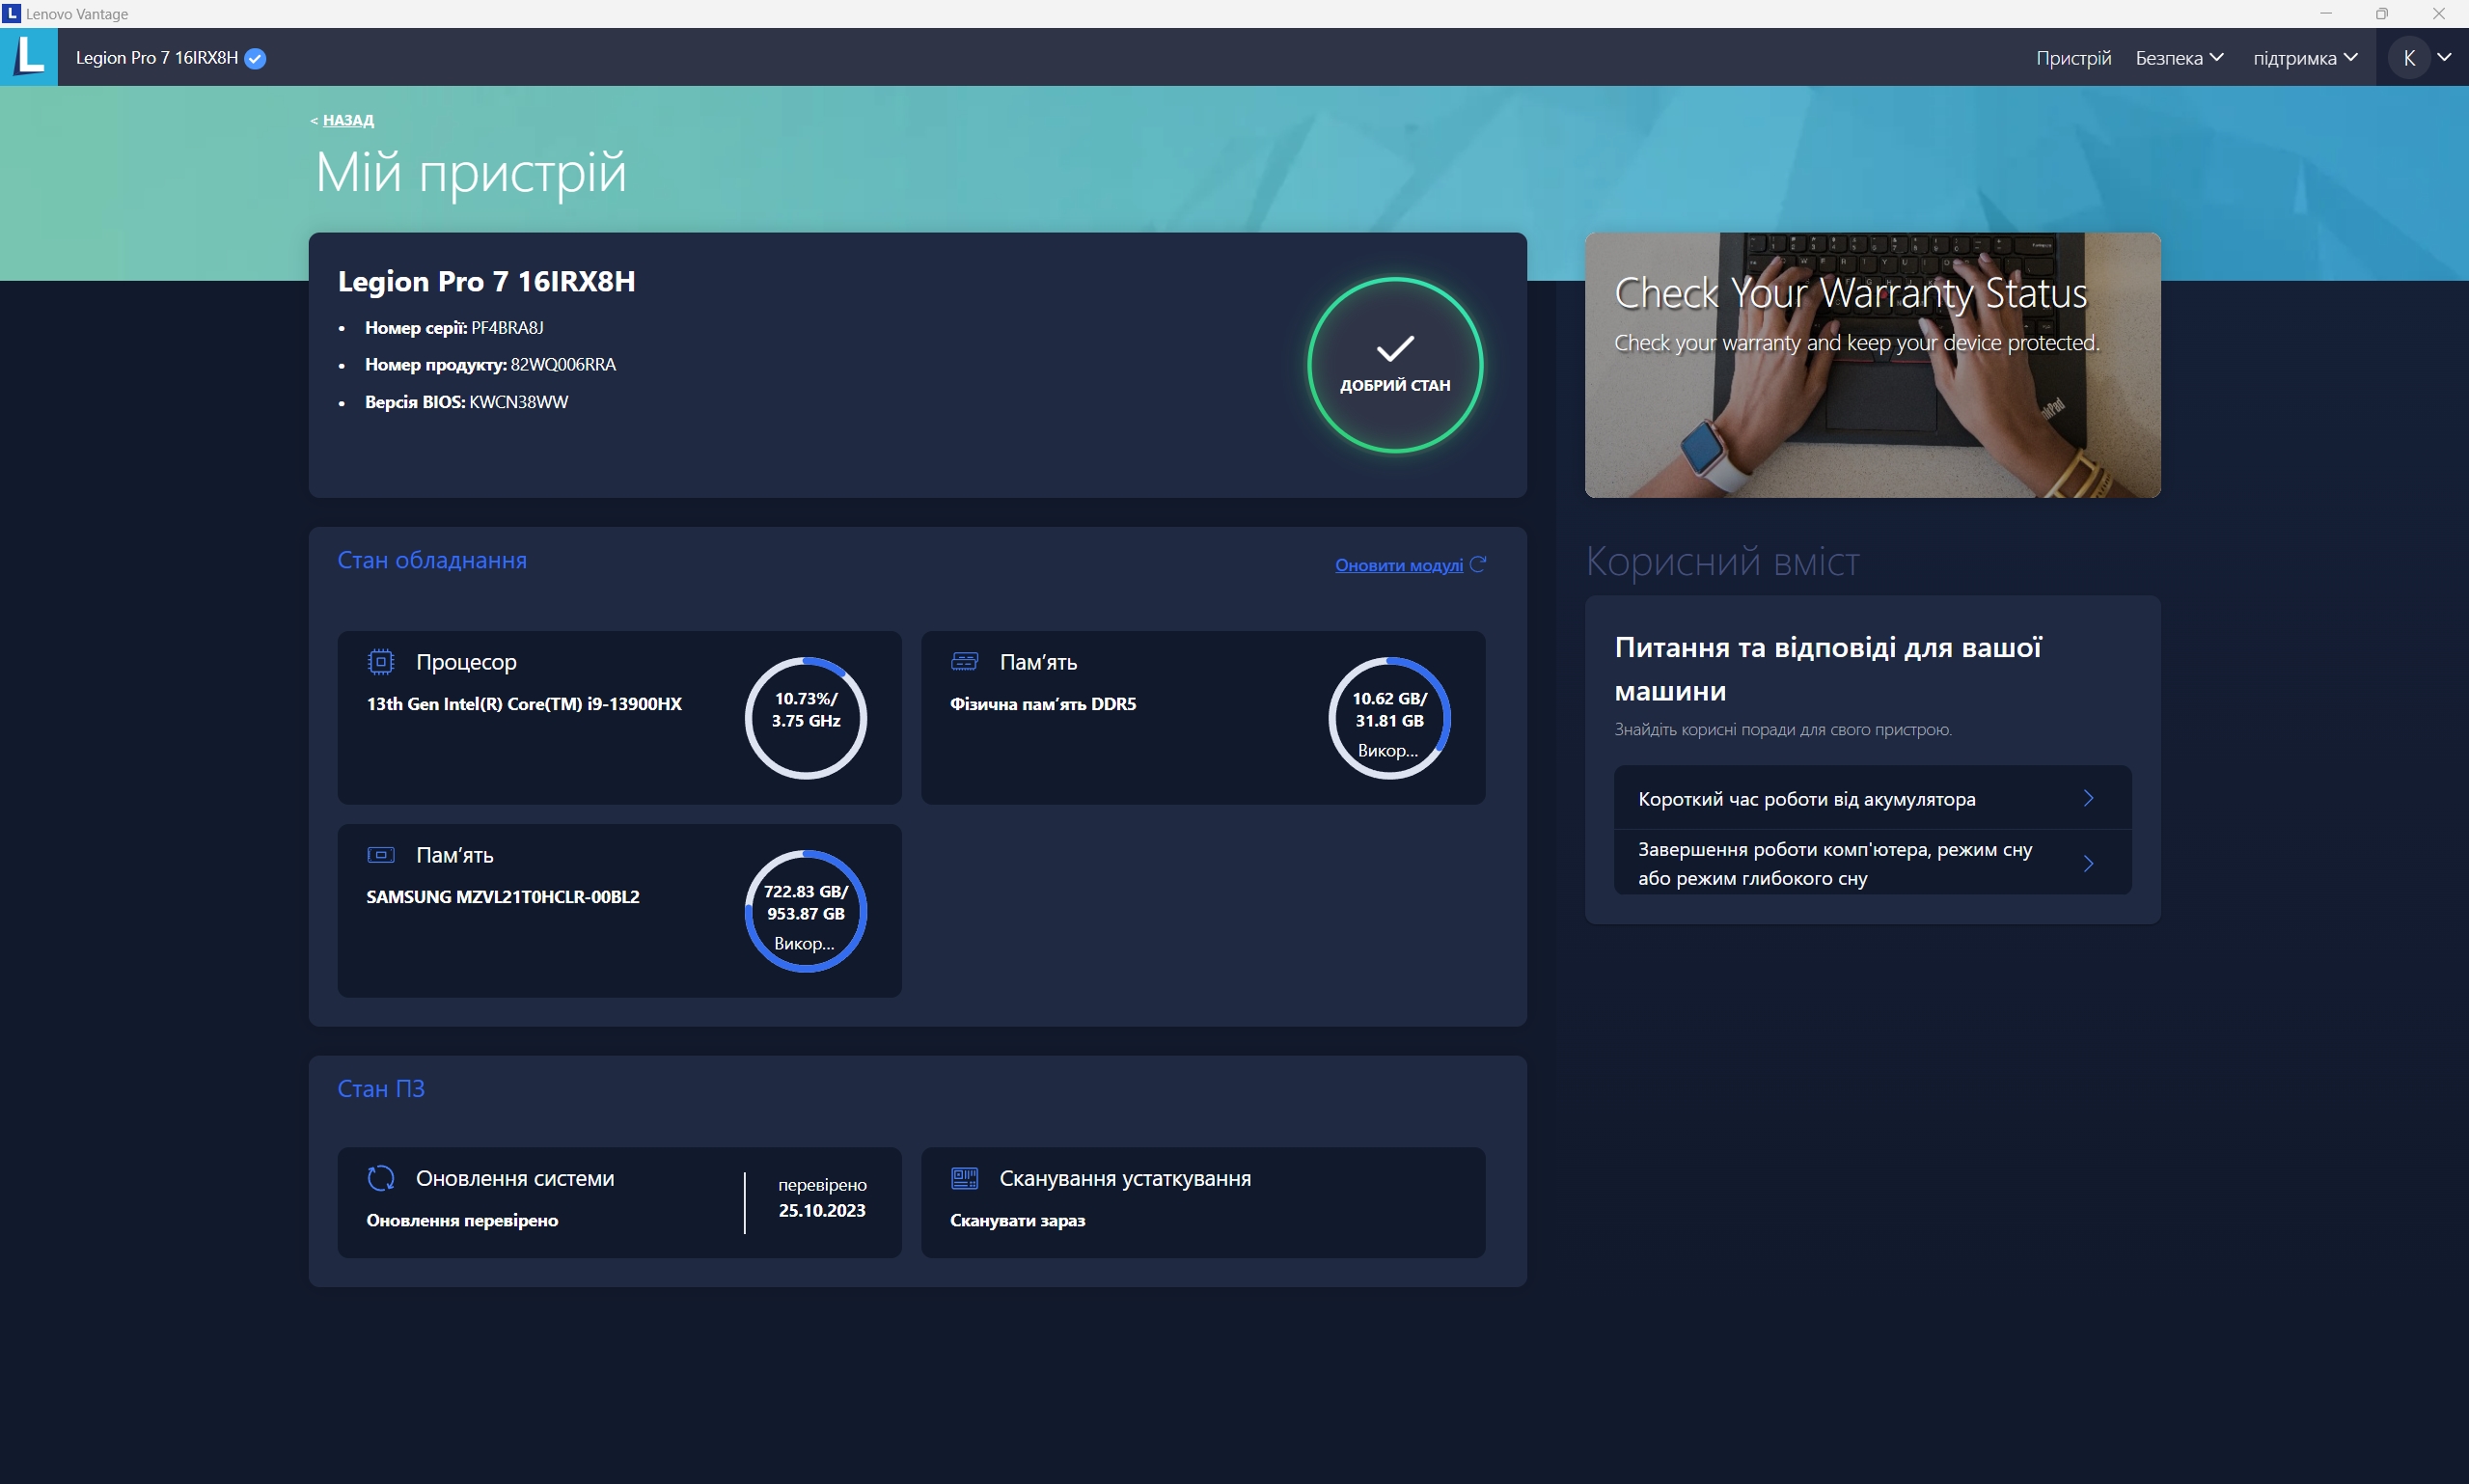Click the refresh icon next to Оновити модулі
The width and height of the screenshot is (2469, 1484).
[1478, 564]
